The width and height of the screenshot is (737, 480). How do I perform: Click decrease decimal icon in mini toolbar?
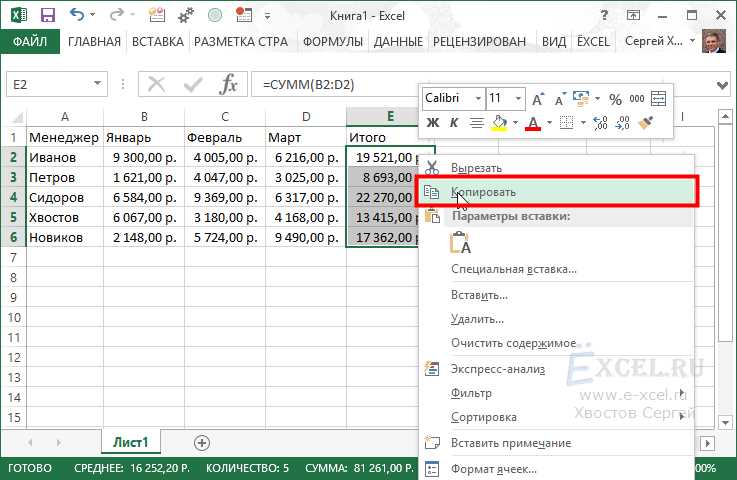click(622, 123)
